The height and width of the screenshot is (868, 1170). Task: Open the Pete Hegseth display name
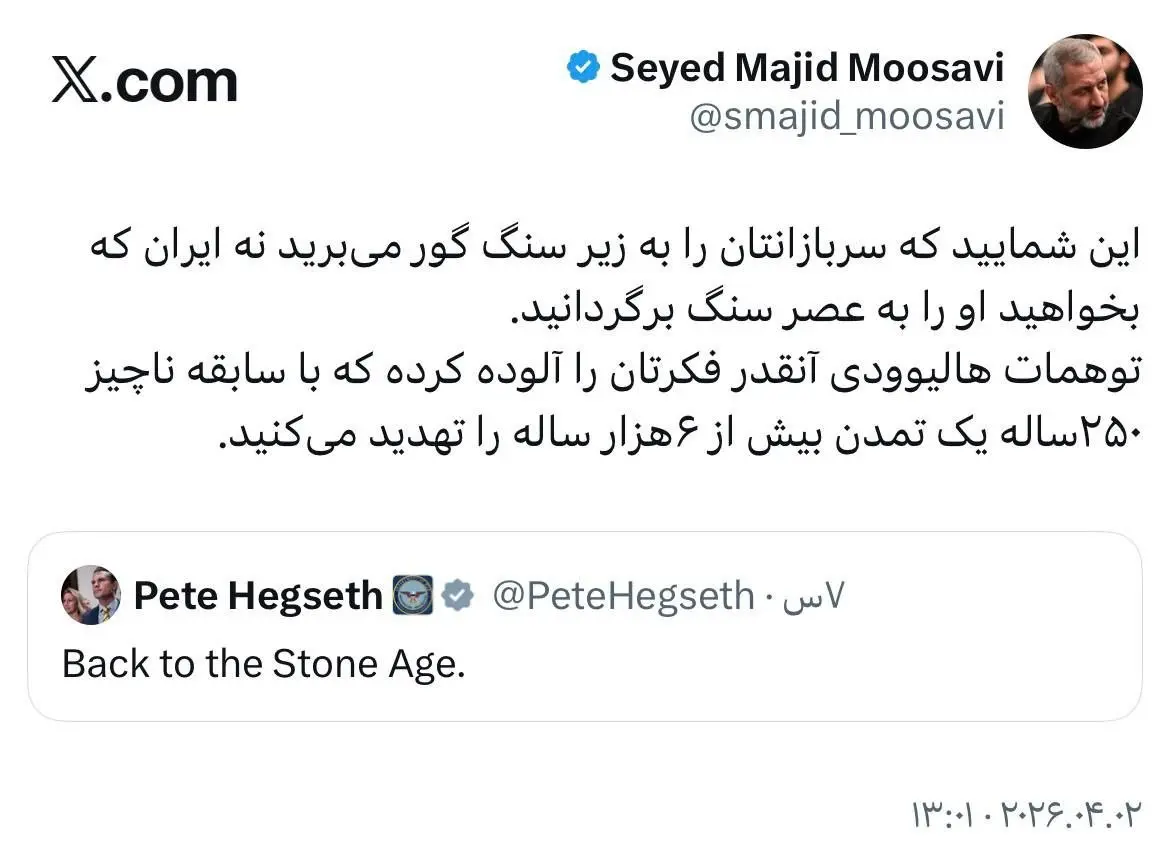coord(258,596)
